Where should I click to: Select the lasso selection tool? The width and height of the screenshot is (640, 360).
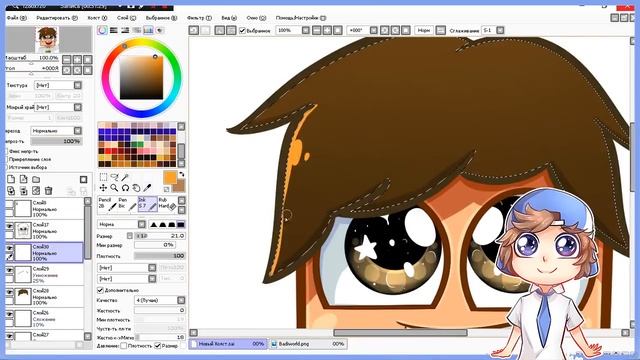pos(114,177)
